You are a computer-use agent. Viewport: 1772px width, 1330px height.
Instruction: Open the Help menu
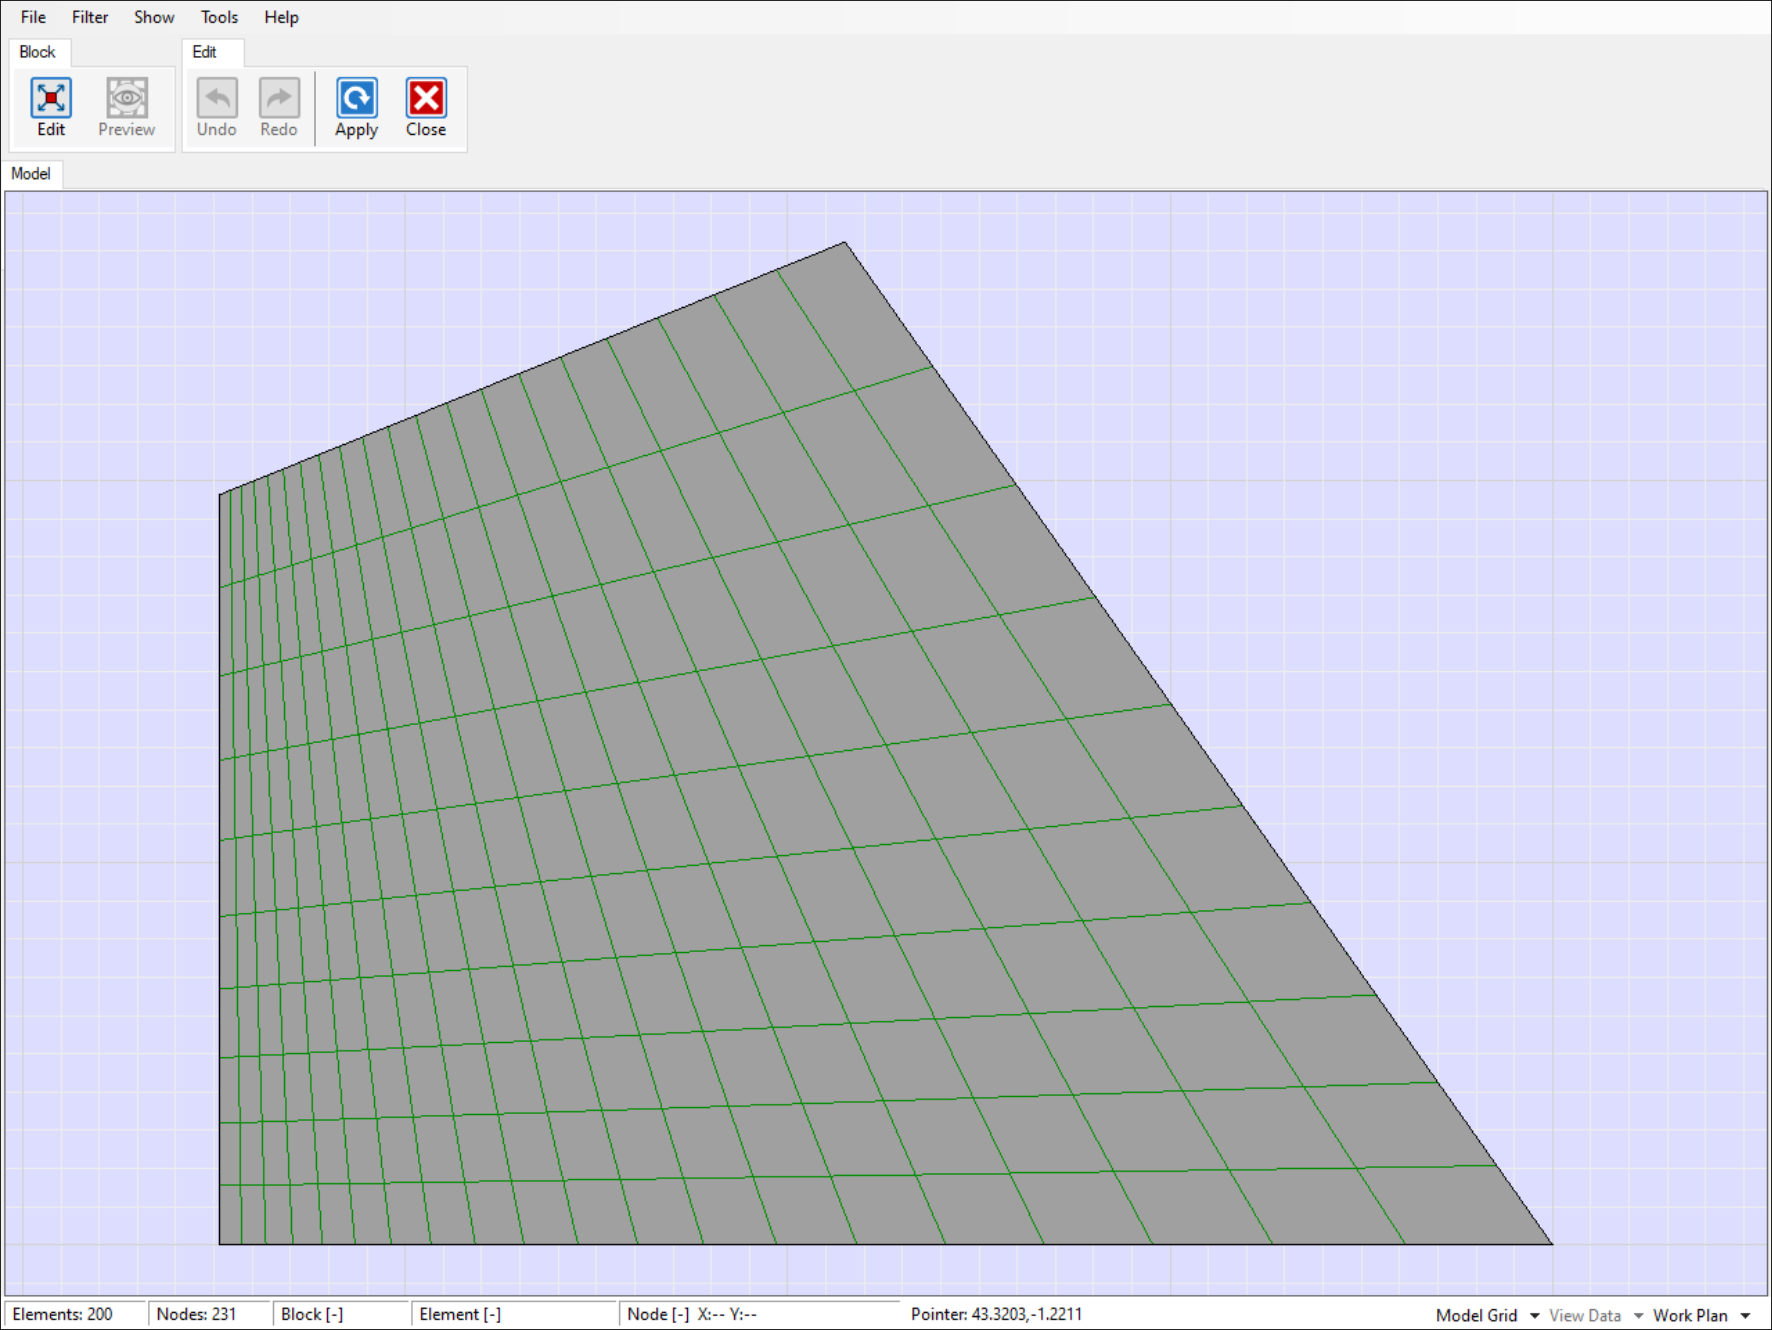click(x=281, y=17)
